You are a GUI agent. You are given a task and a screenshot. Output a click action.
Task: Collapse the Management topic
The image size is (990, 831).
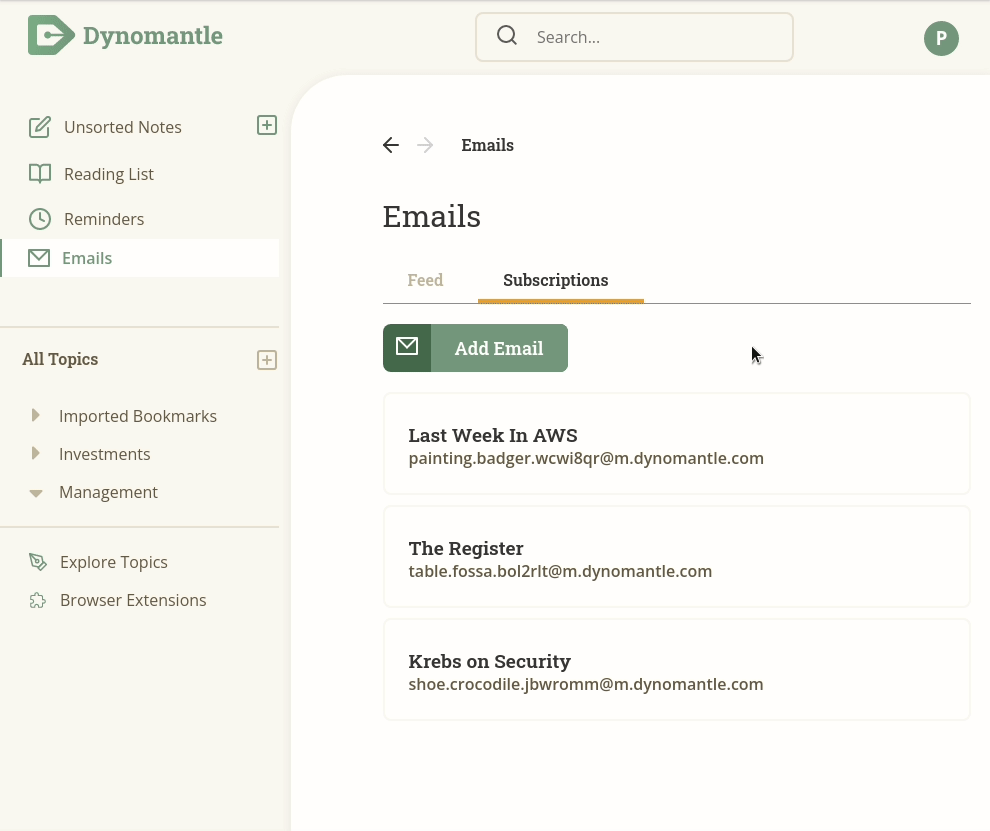point(36,493)
